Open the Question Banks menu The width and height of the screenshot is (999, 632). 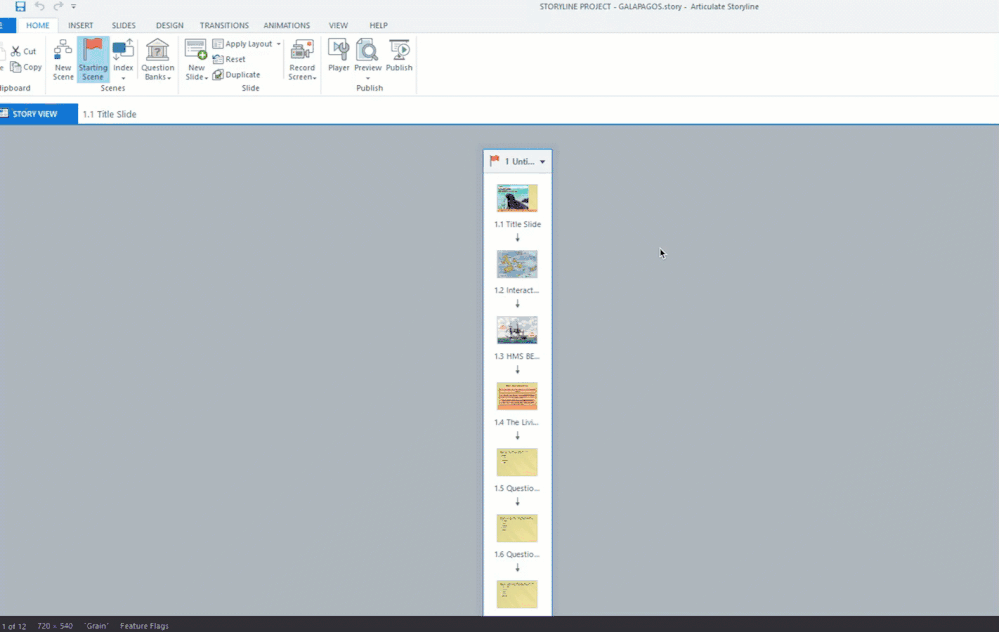(157, 60)
